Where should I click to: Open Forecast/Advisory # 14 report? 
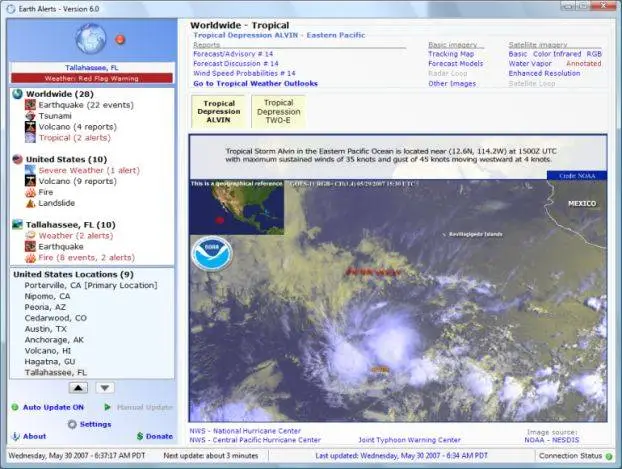233,54
